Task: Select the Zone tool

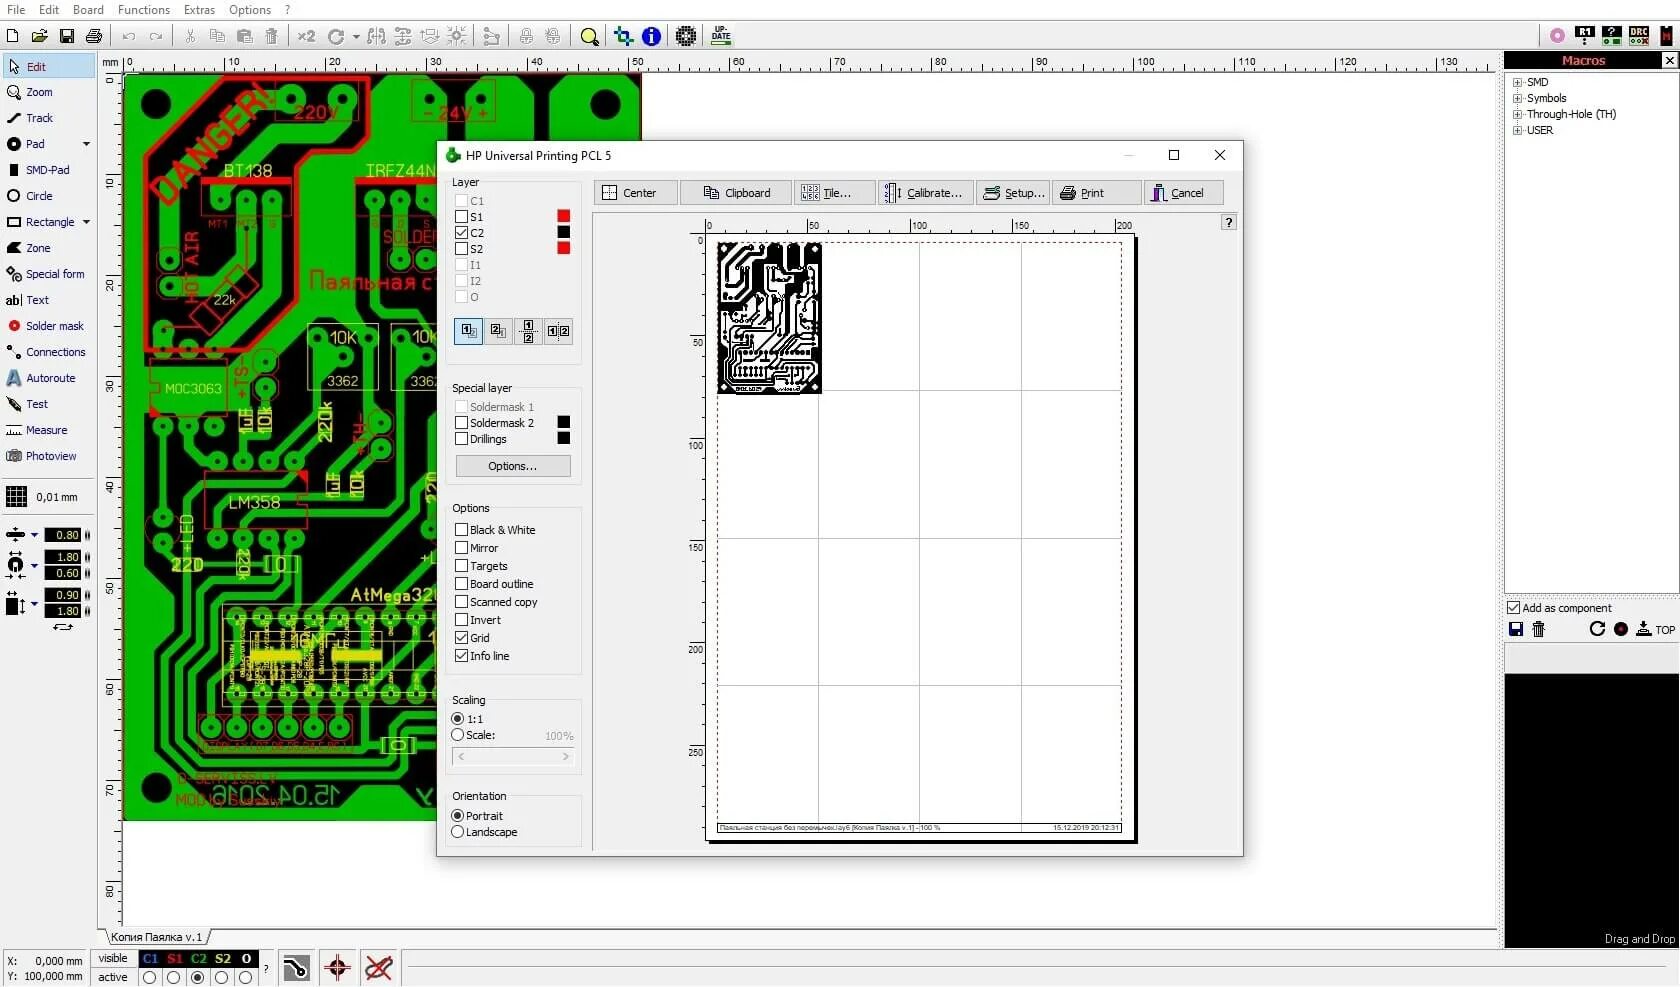Action: (38, 248)
